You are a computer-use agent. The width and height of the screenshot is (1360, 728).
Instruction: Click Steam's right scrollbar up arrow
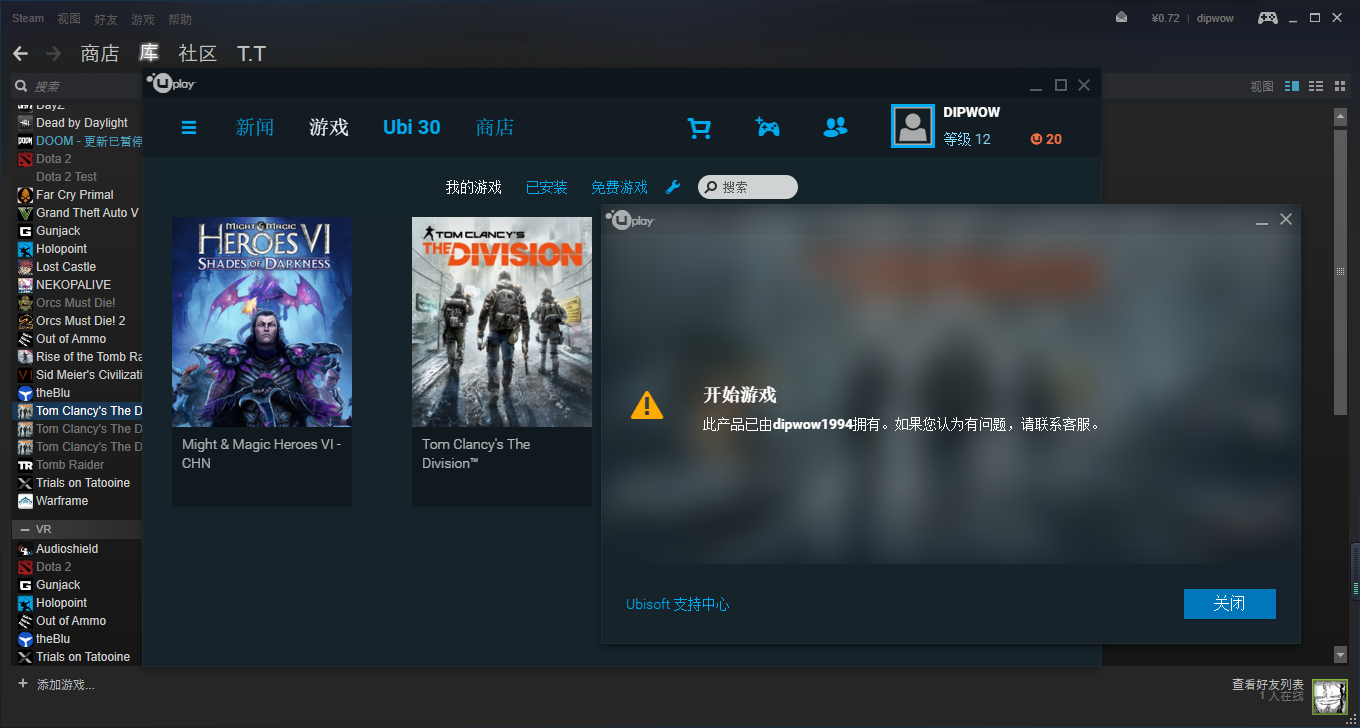[x=1341, y=115]
